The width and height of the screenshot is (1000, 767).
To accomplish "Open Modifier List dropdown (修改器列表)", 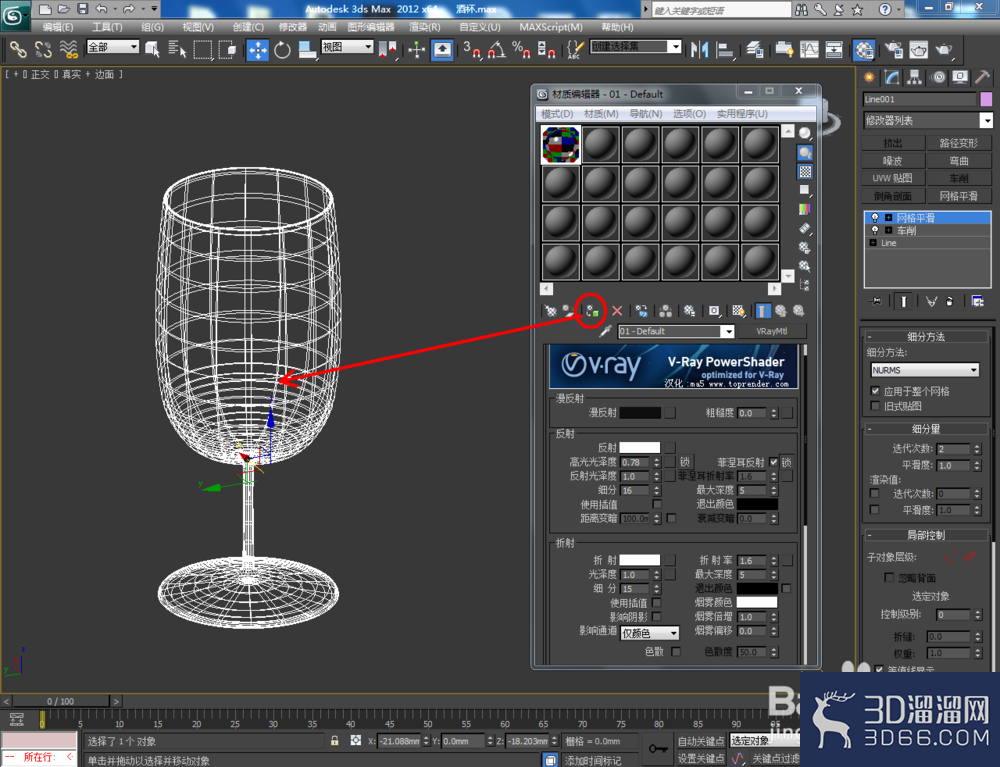I will (928, 120).
